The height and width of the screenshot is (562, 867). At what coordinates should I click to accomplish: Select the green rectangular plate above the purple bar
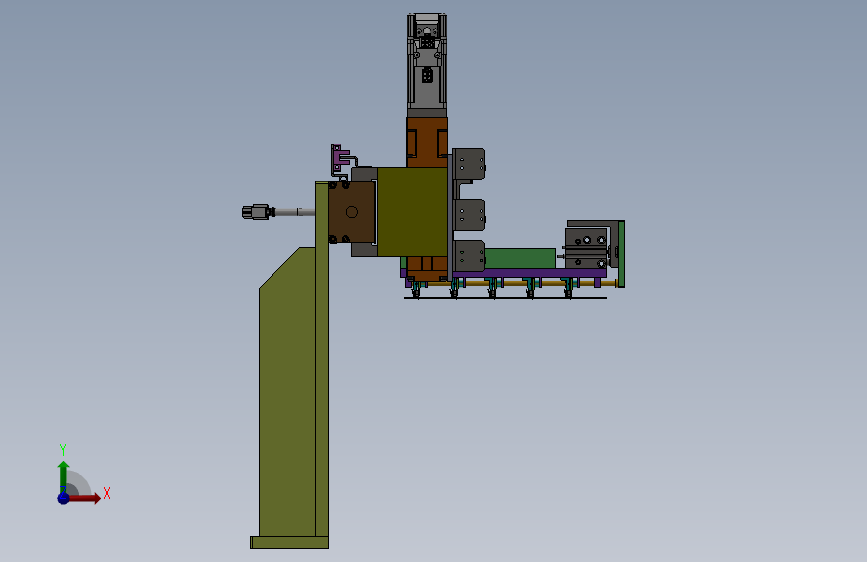click(x=520, y=258)
